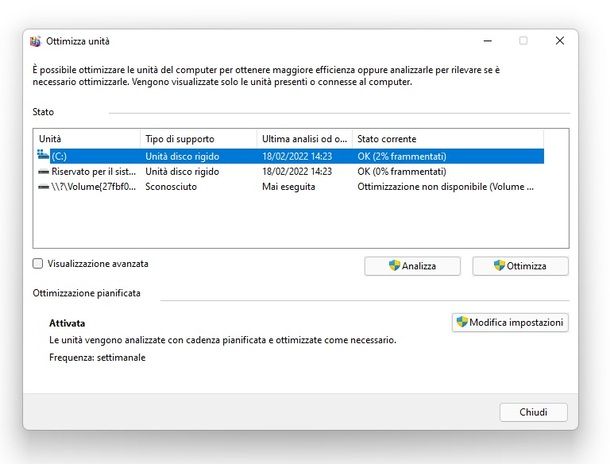The height and width of the screenshot is (464, 610).
Task: Click the \\?\Volume drive icon
Action: click(44, 187)
